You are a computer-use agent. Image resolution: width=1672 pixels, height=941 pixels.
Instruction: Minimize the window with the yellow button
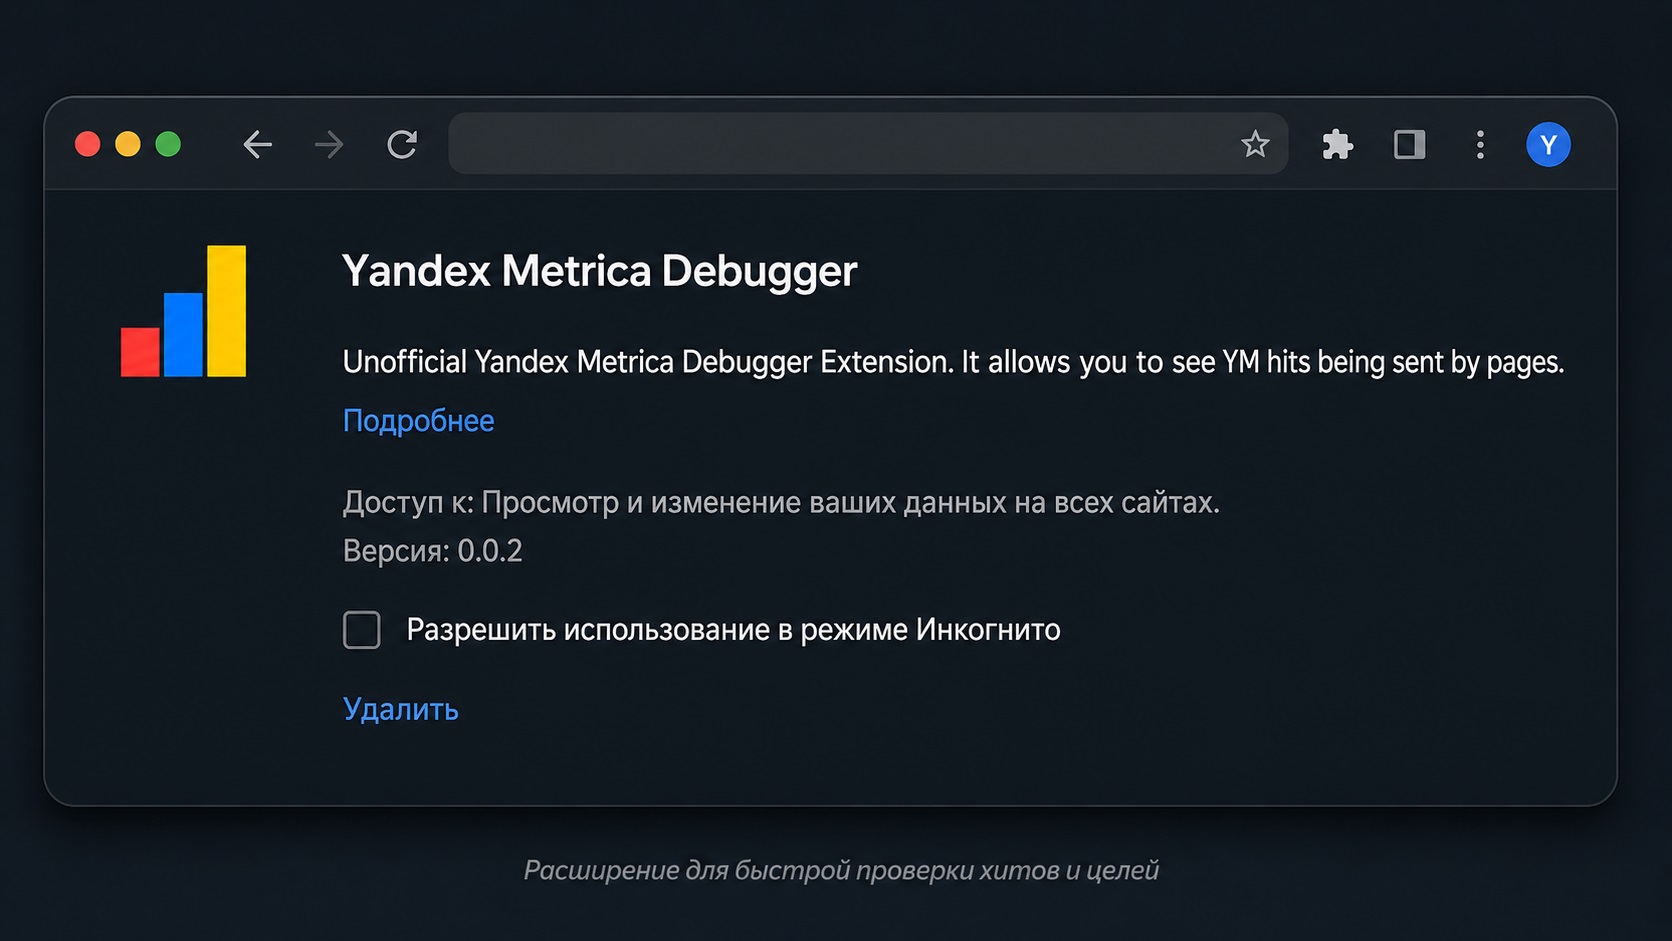coord(128,145)
